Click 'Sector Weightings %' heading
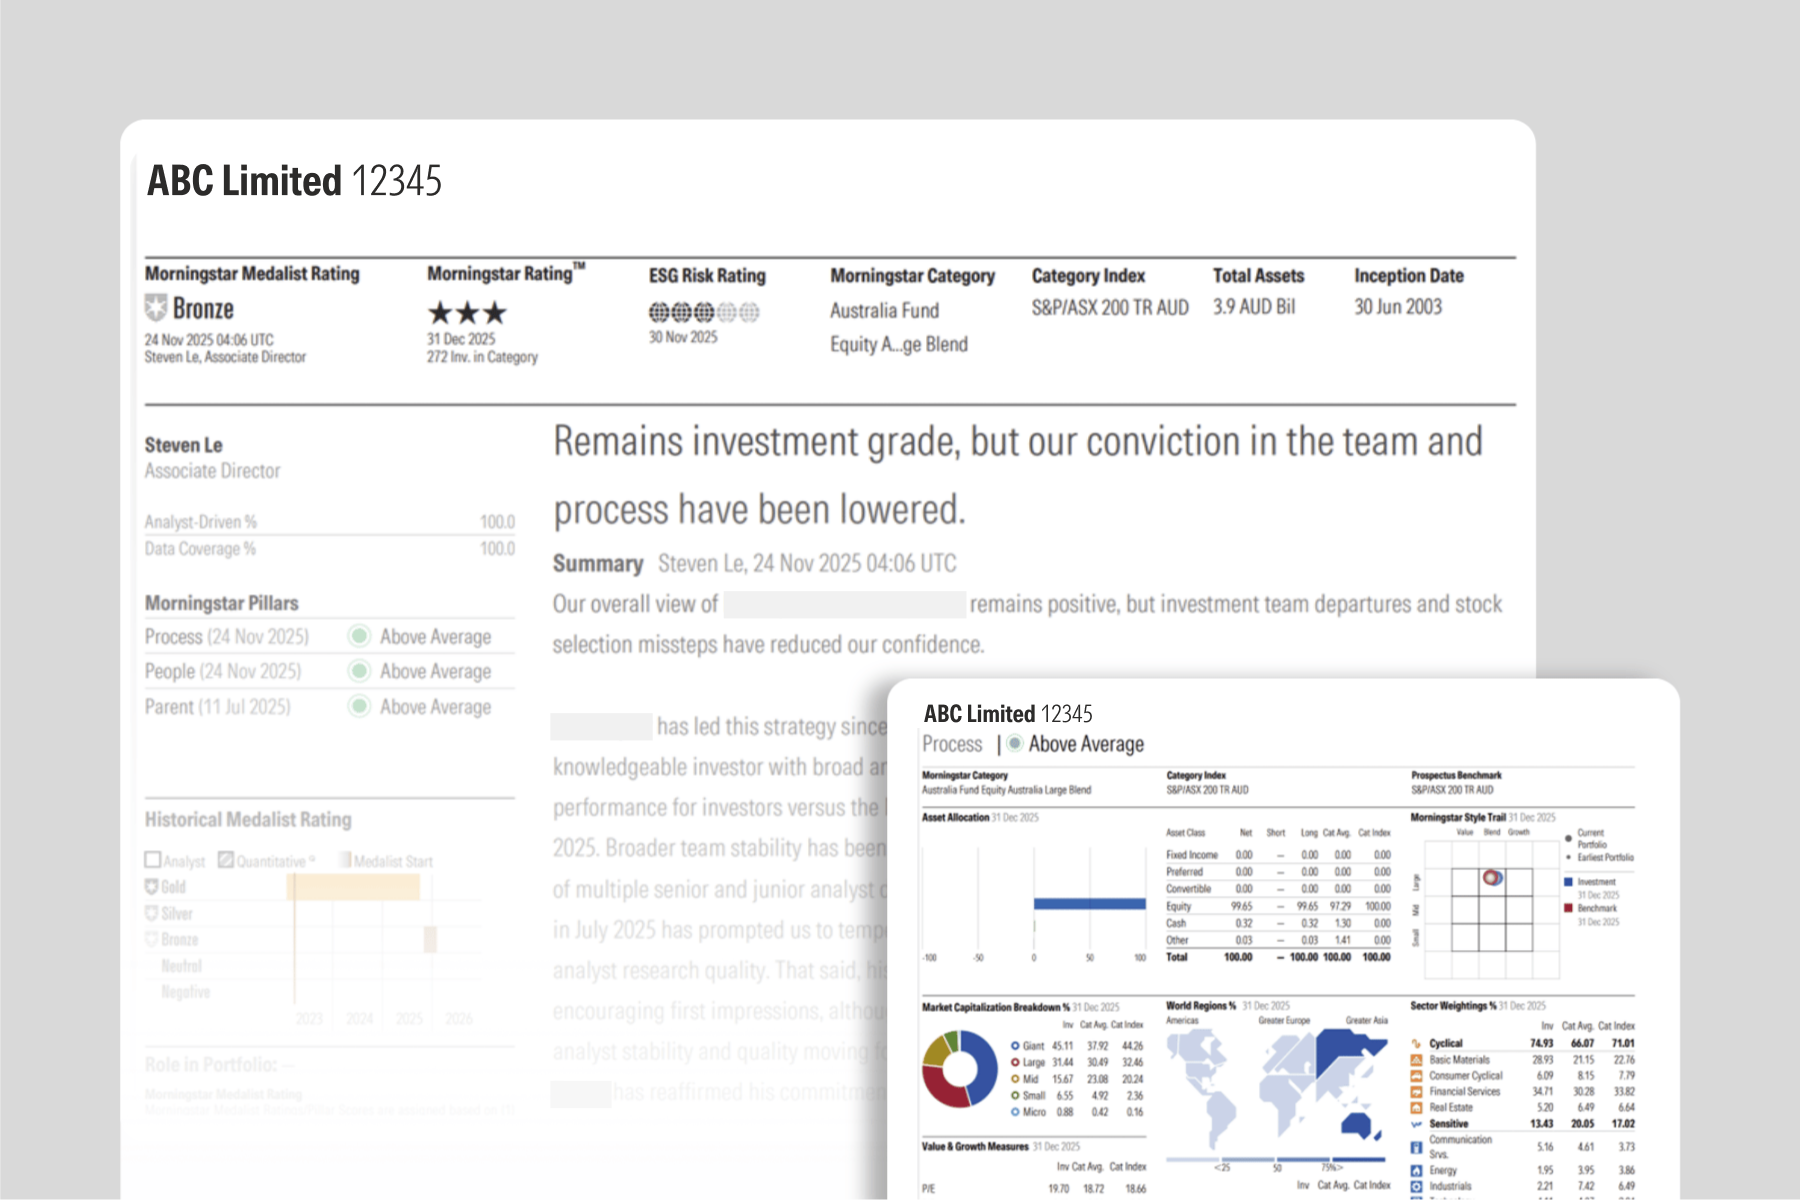Image resolution: width=1800 pixels, height=1200 pixels. coord(1453,1006)
